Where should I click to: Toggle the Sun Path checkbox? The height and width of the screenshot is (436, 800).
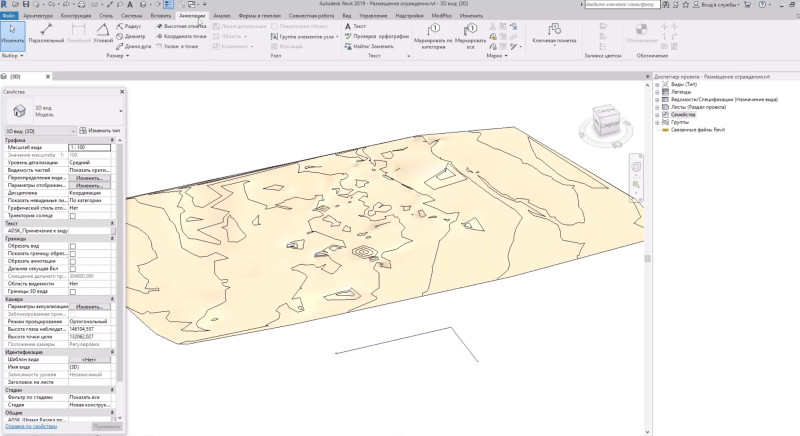pyautogui.click(x=73, y=216)
